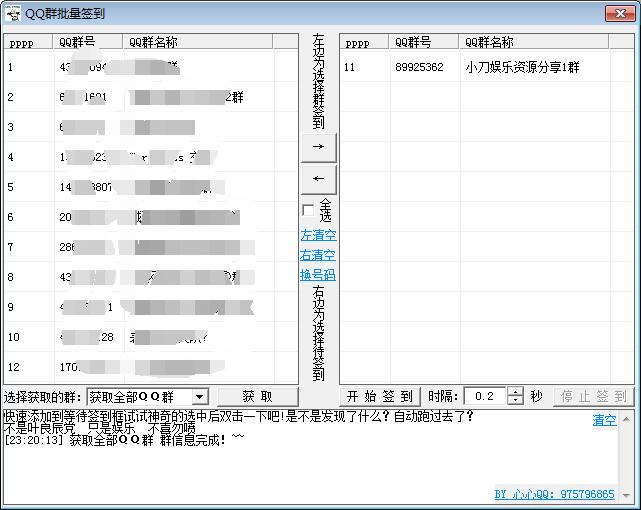Increase interval with spinner up arrow
The height and width of the screenshot is (510, 641).
pos(515,391)
